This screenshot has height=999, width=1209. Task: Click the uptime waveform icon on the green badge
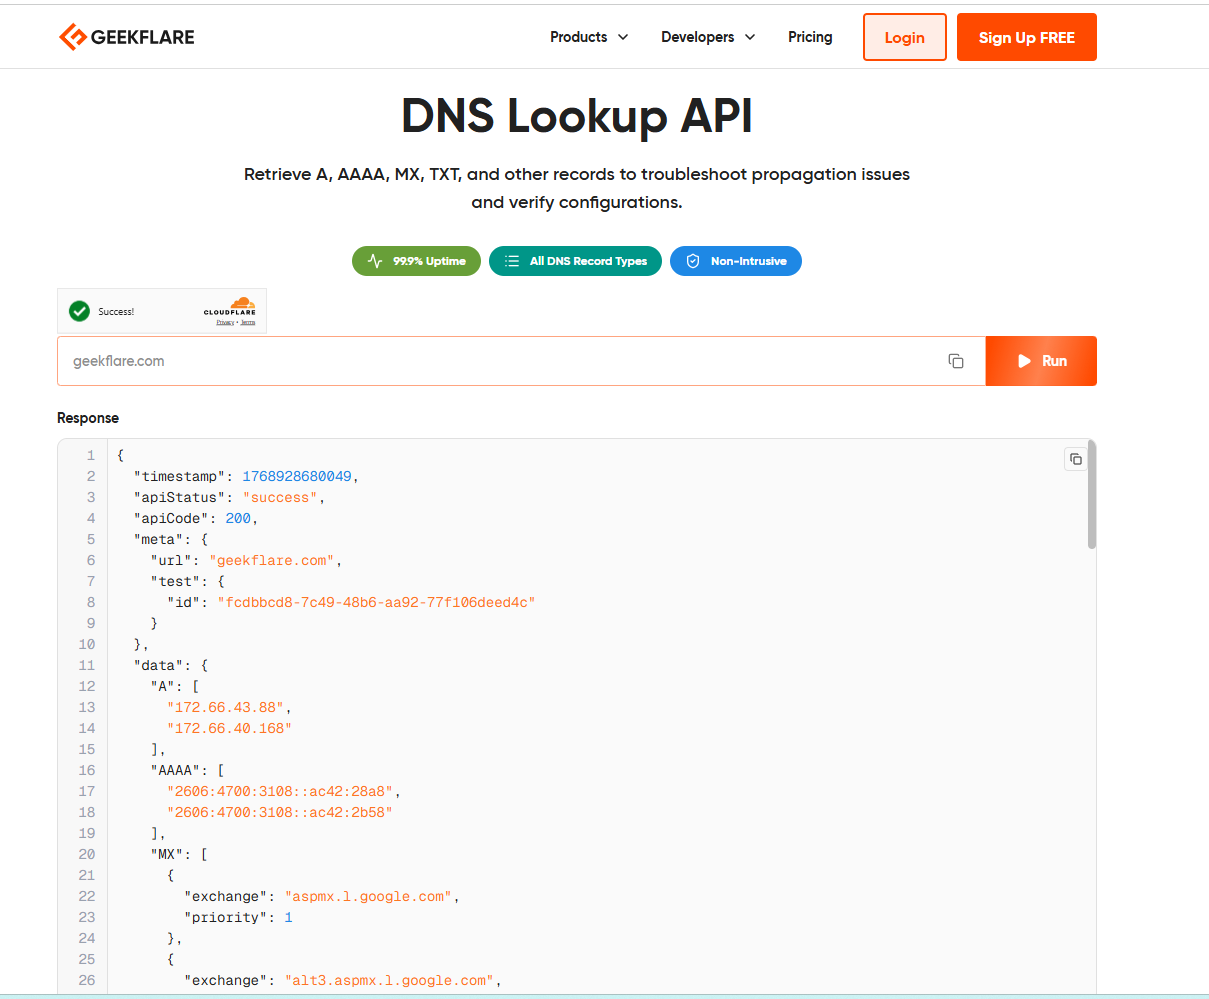coord(374,261)
